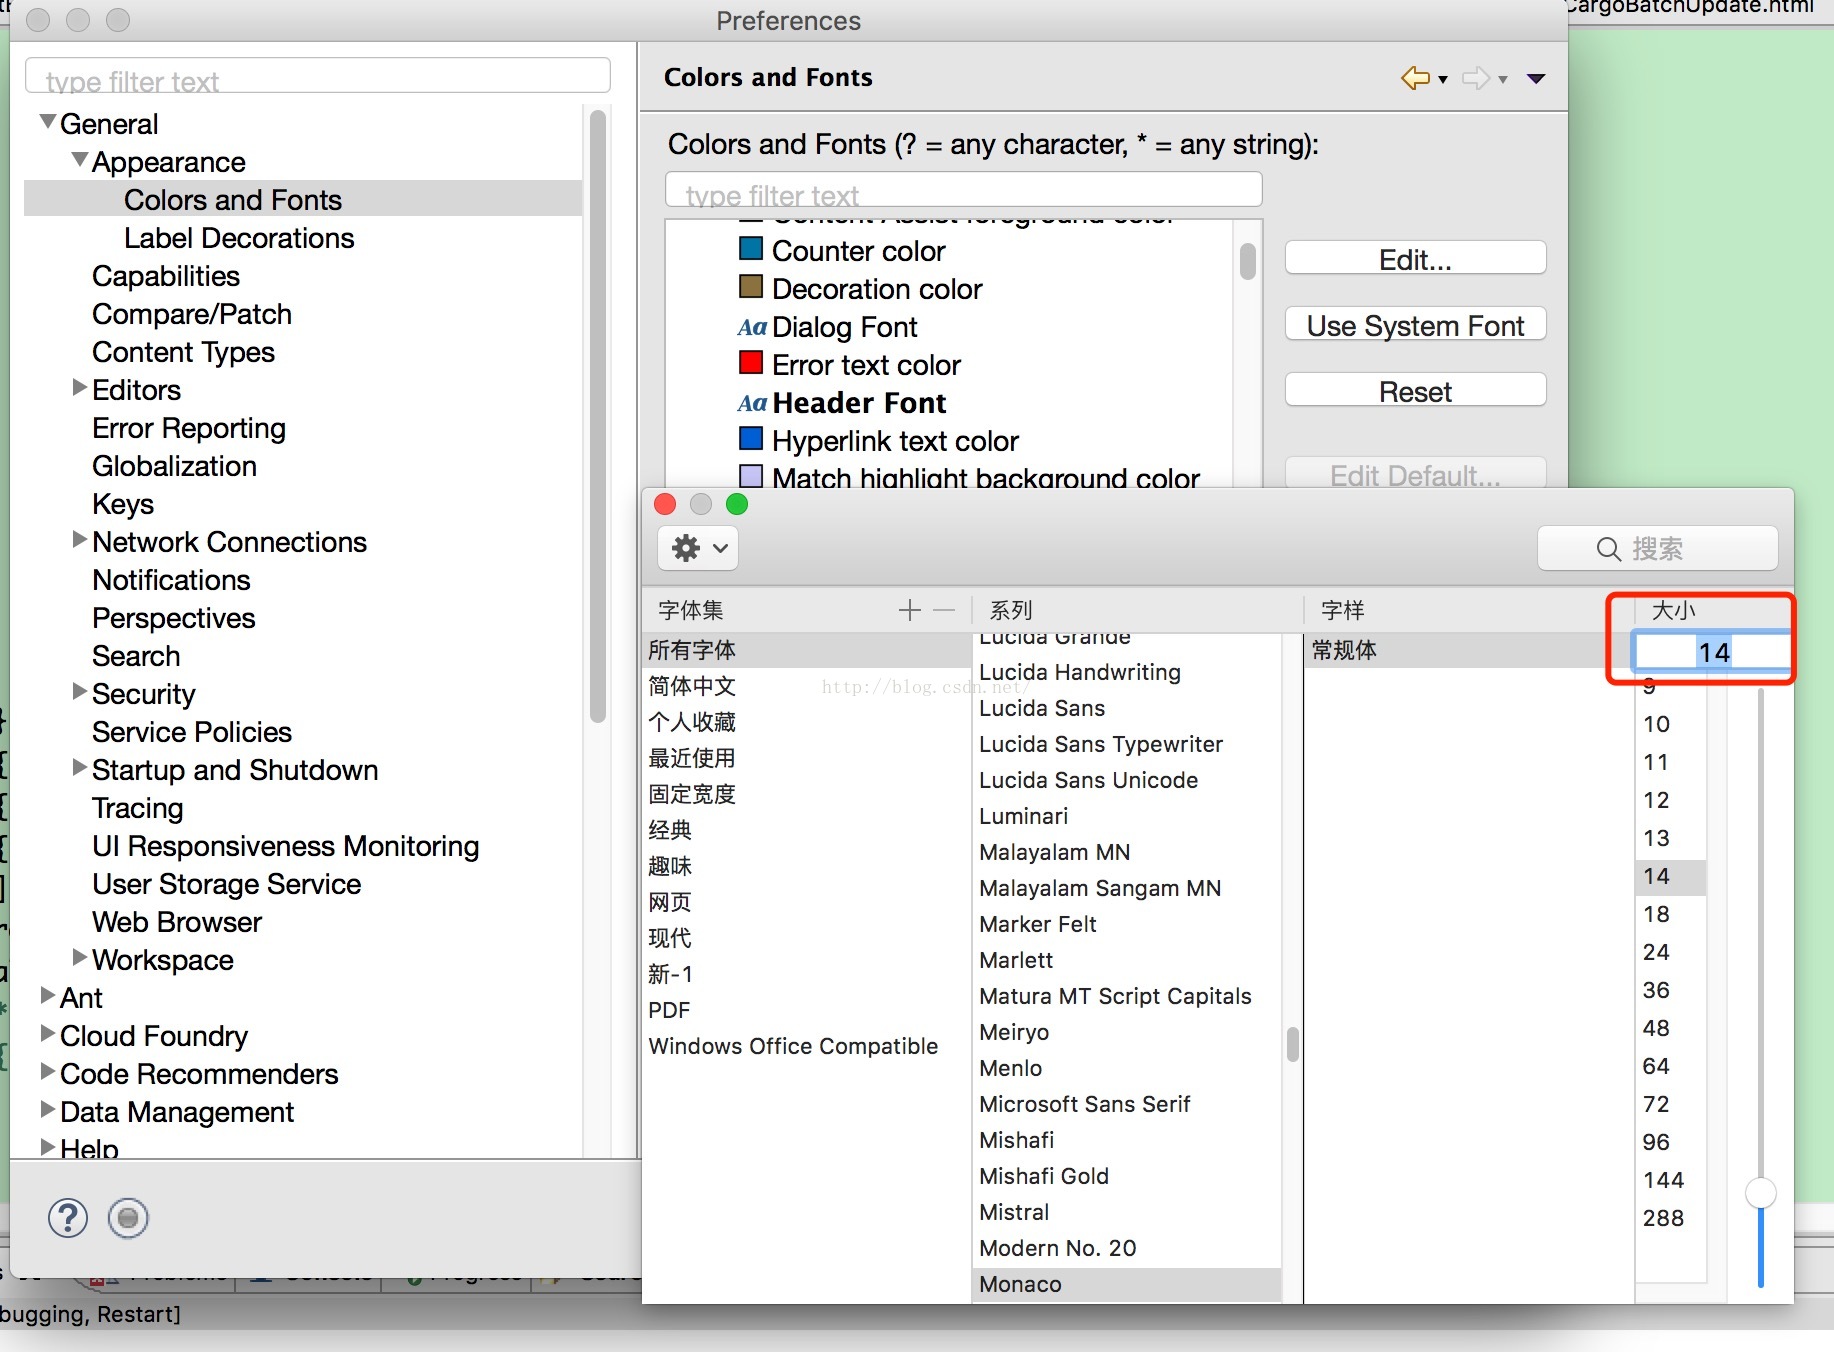Click the forward navigation arrow in Preferences
Screen dimensions: 1834x1352
[x=1476, y=78]
